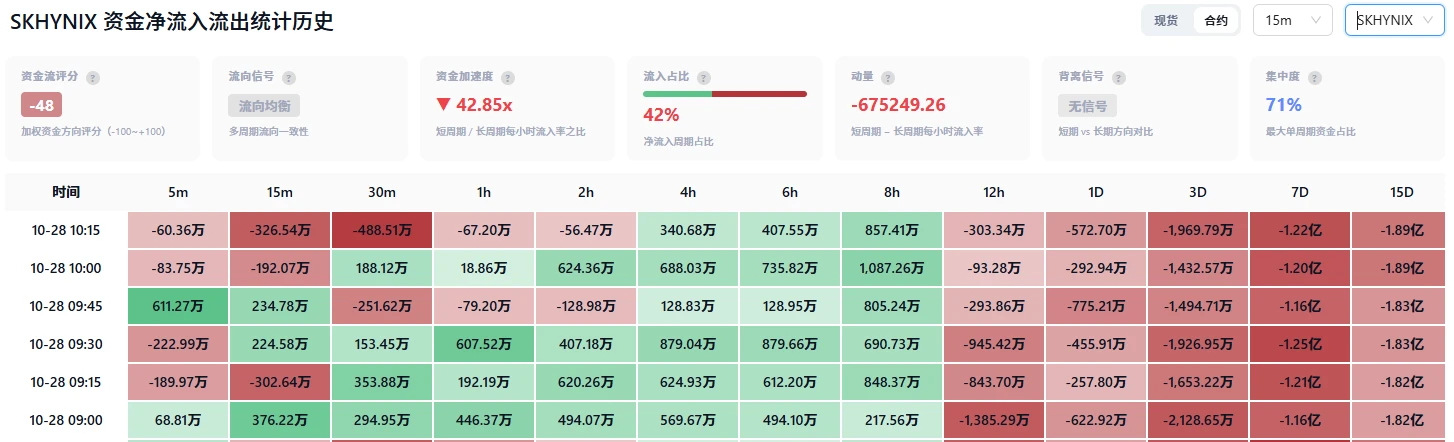Viewport: 1454px width, 442px height.
Task: Click the 71% concentration value
Action: point(1284,105)
